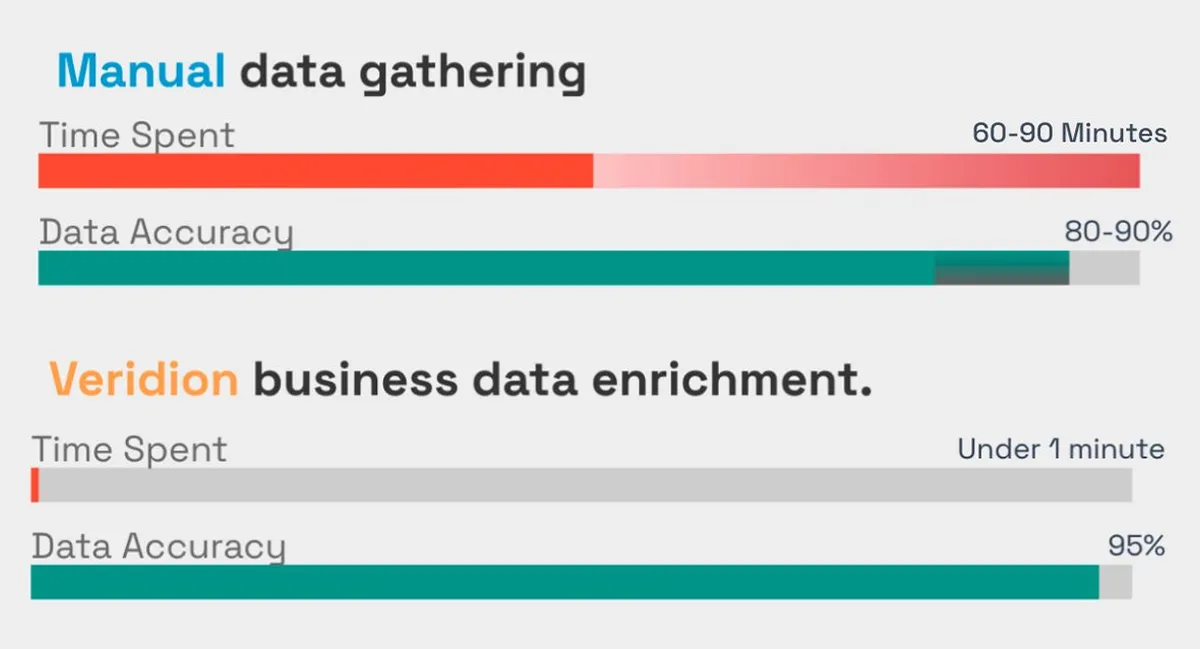1200x649 pixels.
Task: Click the tiny red Veridion time marker
Action: pos(35,485)
